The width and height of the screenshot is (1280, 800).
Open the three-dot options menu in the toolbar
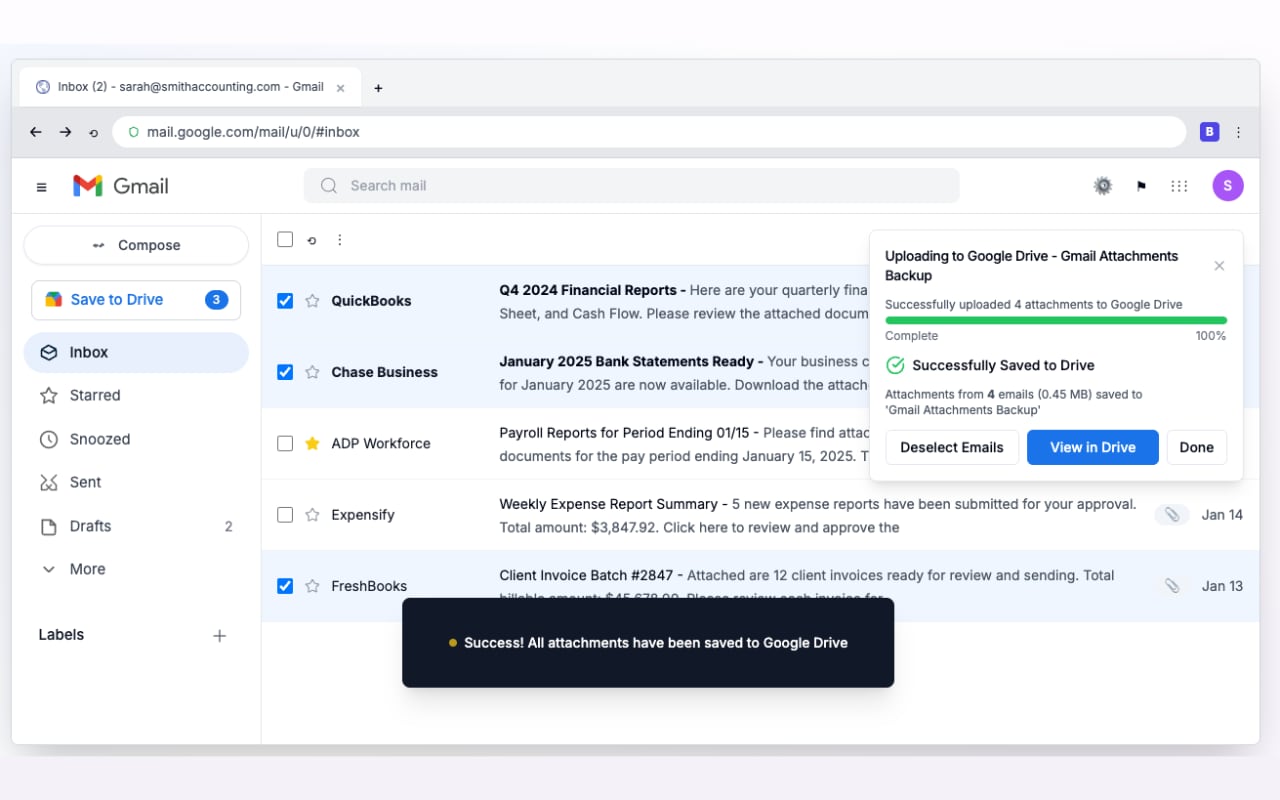339,239
